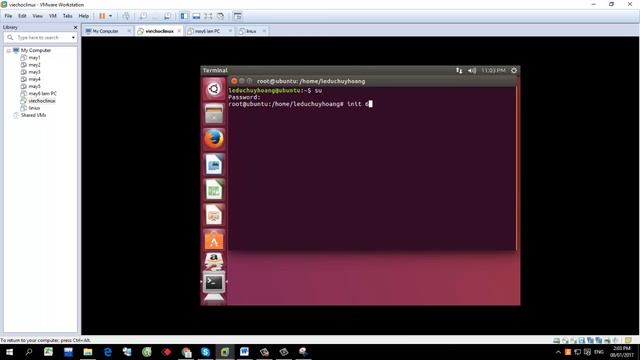Open the library search filter dropdown
Viewport: 640px width, 360px height.
click(x=73, y=38)
